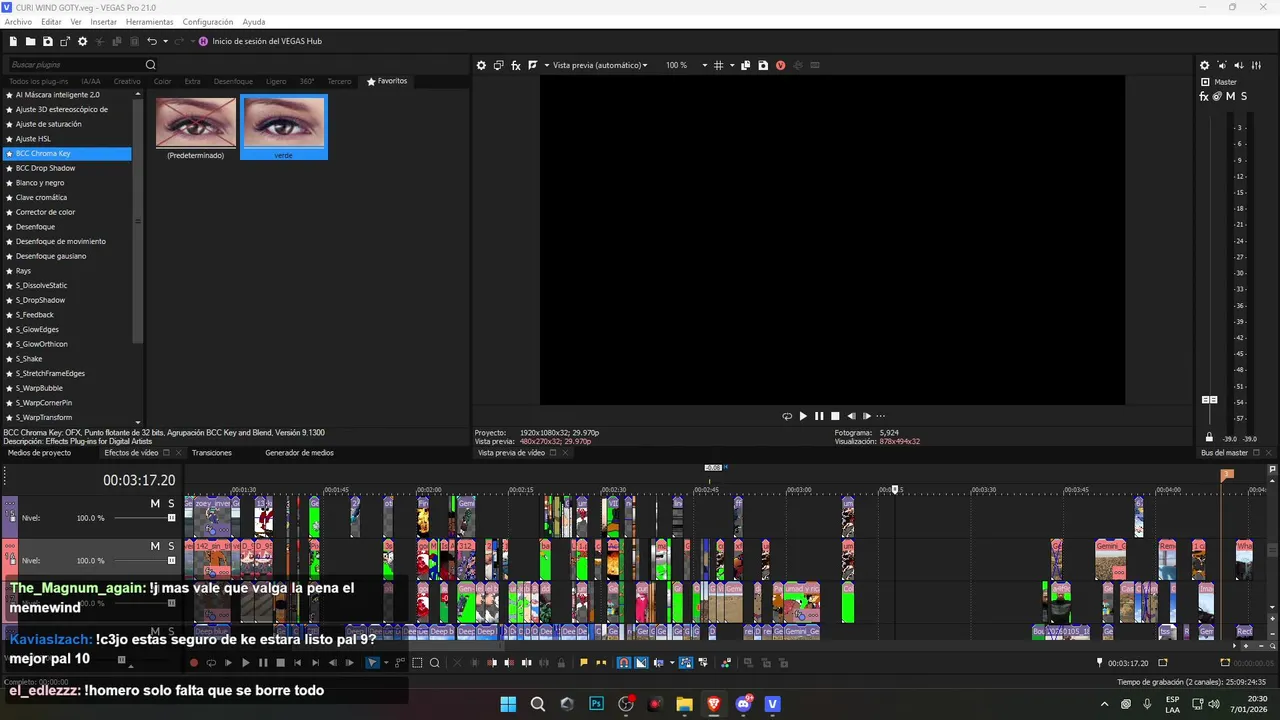Viewport: 1280px width, 720px height.
Task: Toggle preview on external monitor
Action: click(498, 65)
